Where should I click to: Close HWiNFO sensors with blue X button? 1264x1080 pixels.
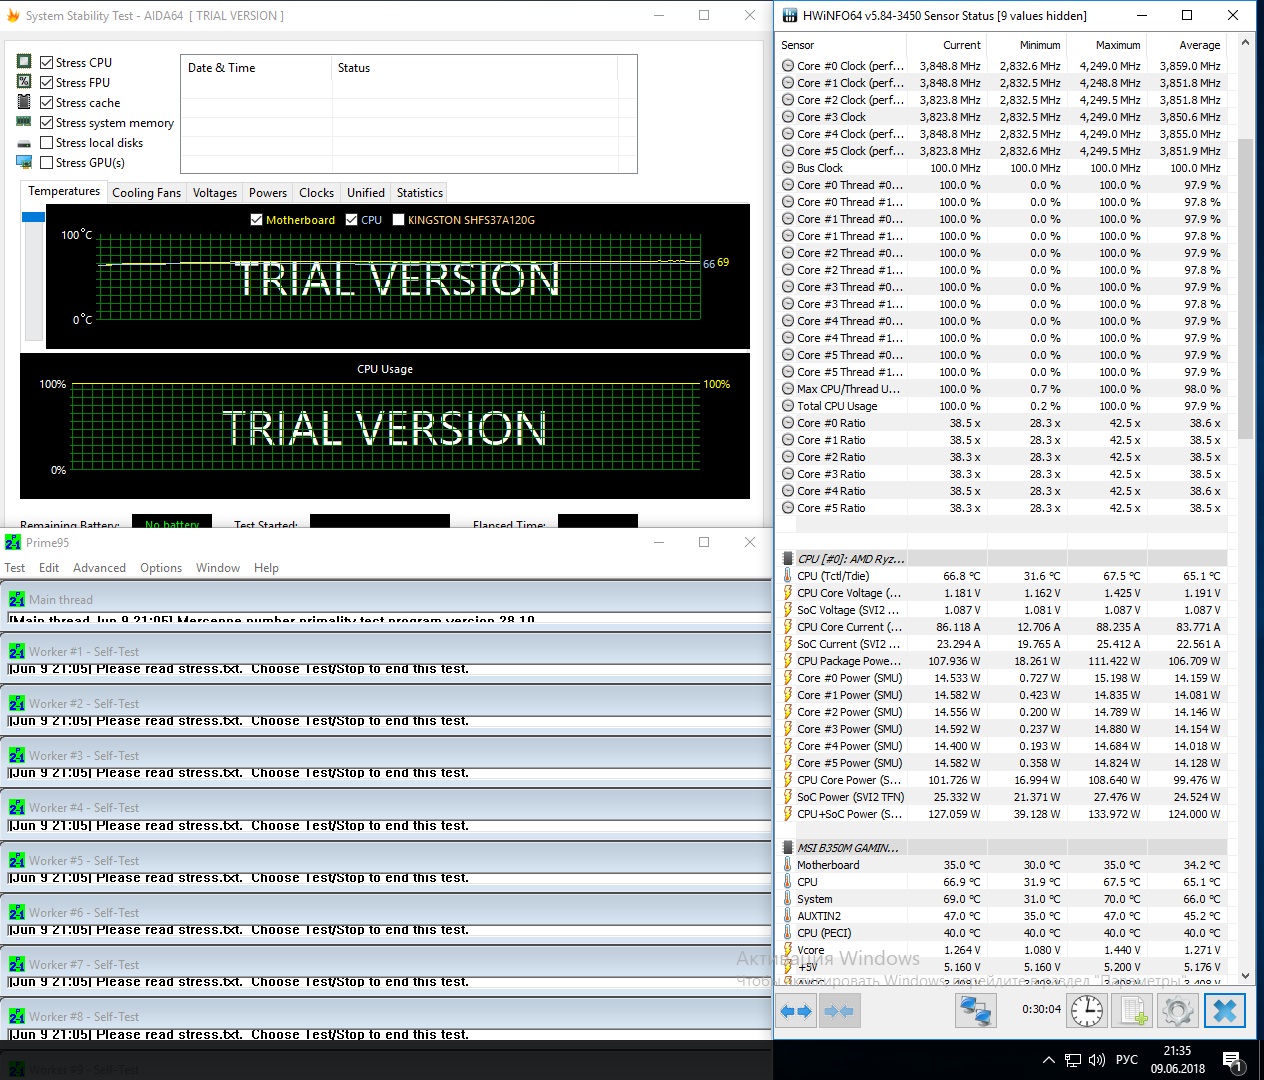point(1224,1012)
